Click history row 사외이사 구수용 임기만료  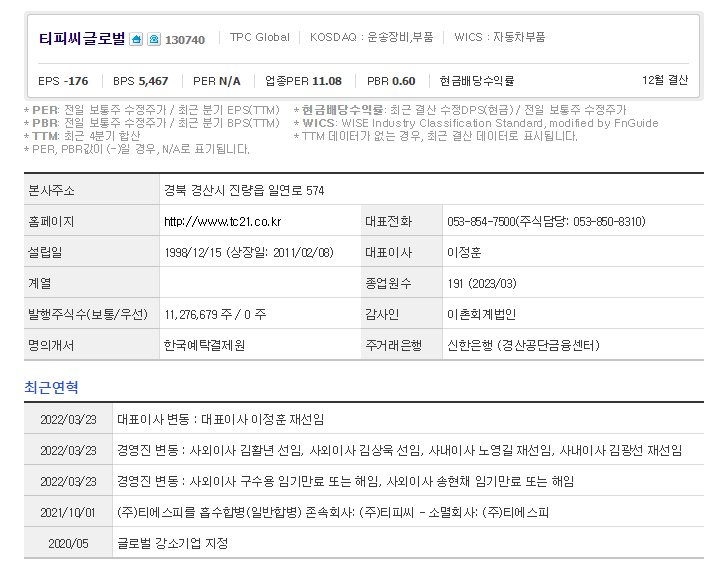pyautogui.click(x=364, y=481)
